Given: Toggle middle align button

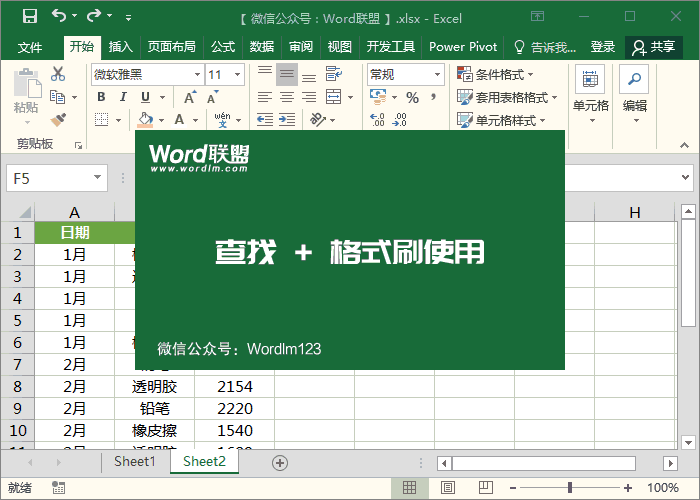Looking at the screenshot, I should click(287, 74).
